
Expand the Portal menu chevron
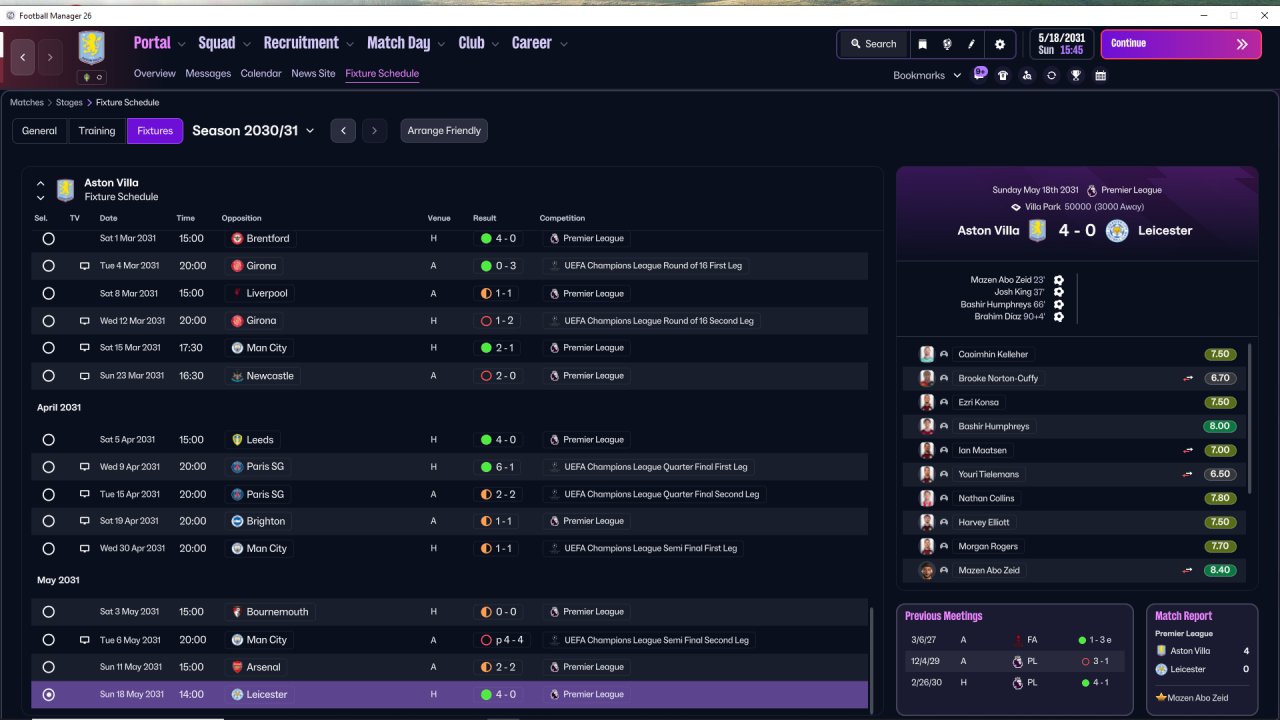pos(181,44)
